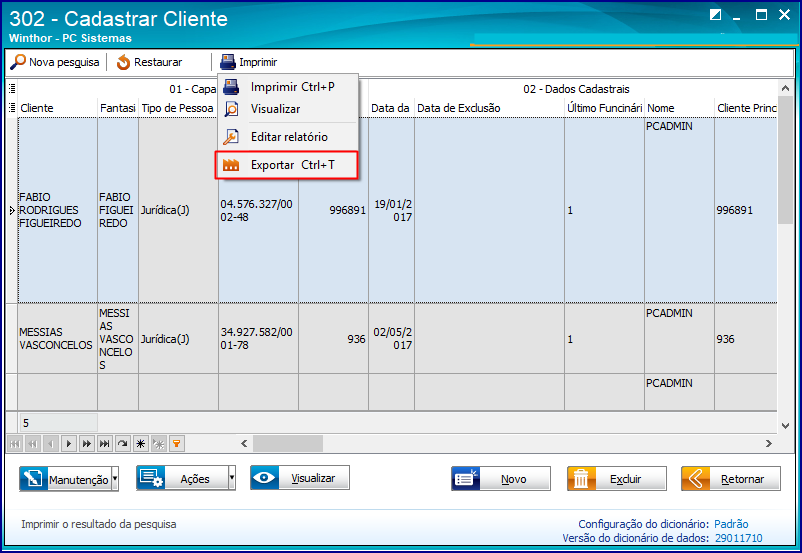Click the Padrão dictionary configuration link
The width and height of the screenshot is (802, 553).
point(731,524)
